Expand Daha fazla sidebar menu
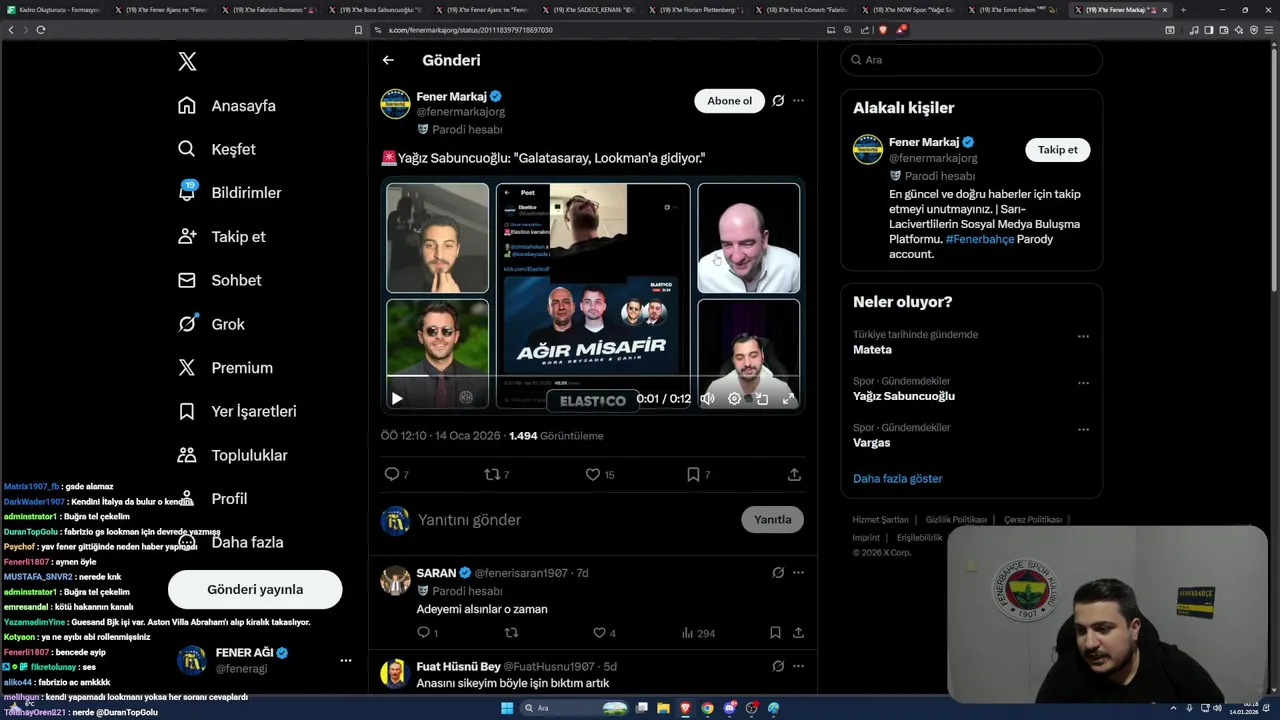Viewport: 1280px width, 720px height. tap(230, 542)
